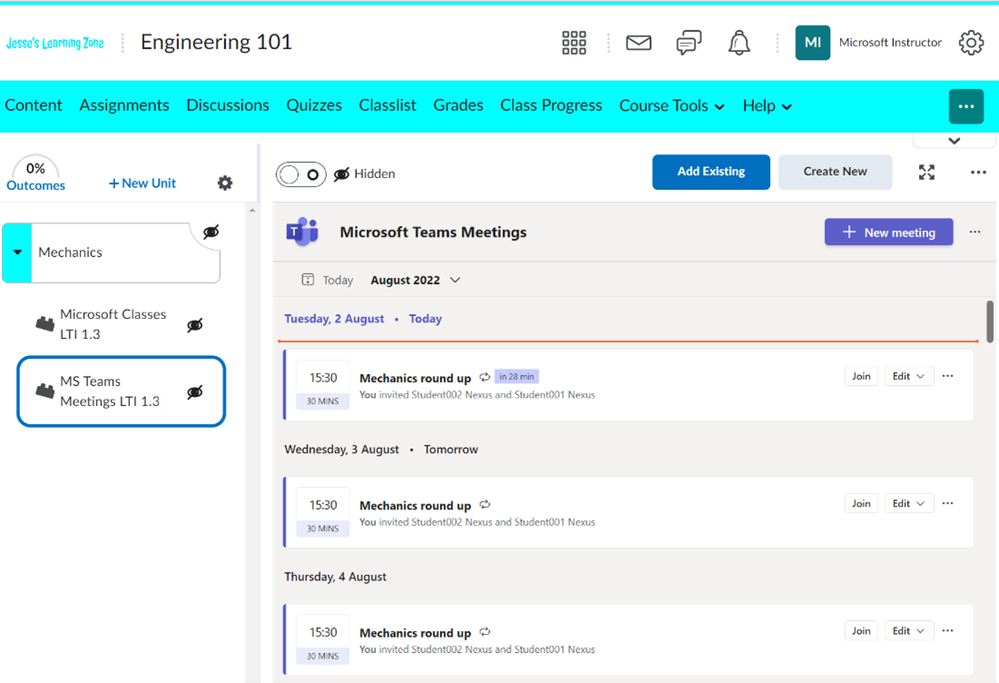This screenshot has width=999, height=683.
Task: Open the Grades nav item
Action: [x=458, y=105]
